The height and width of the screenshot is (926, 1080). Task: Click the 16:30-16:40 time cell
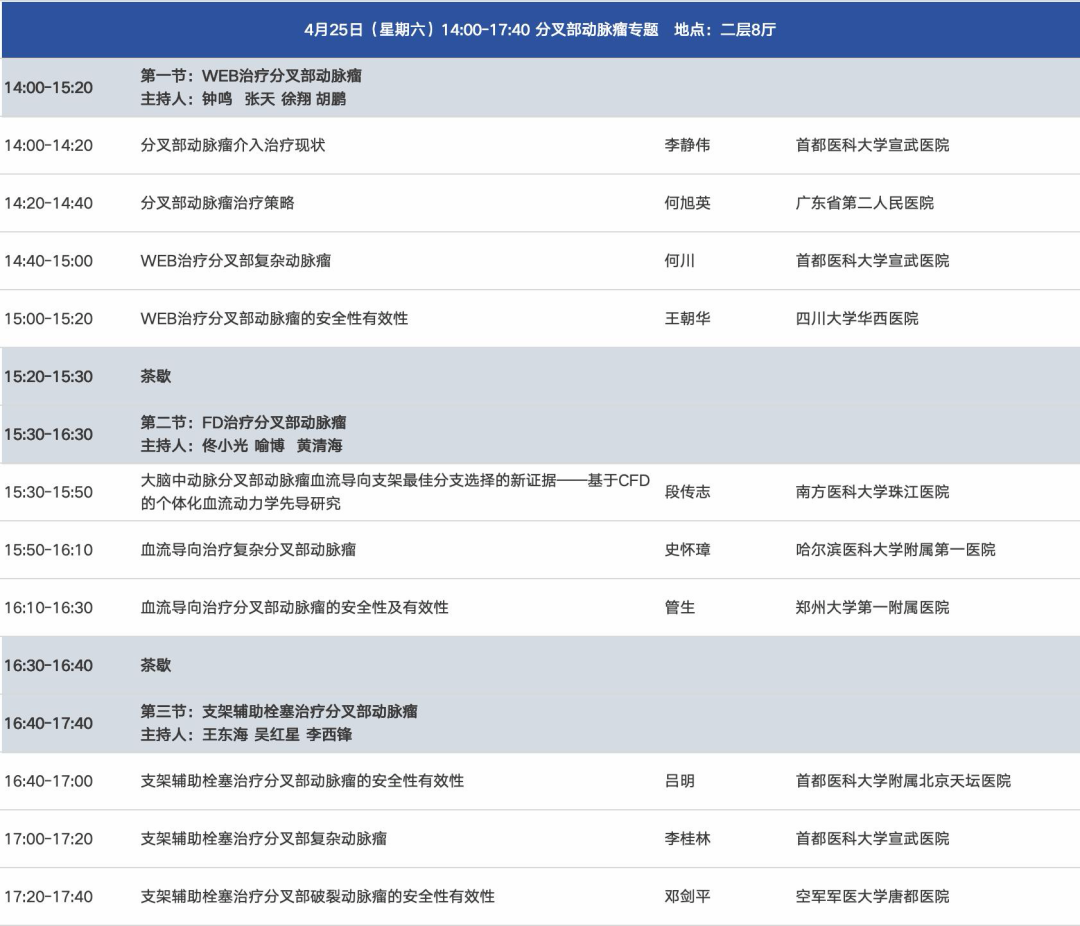click(48, 666)
